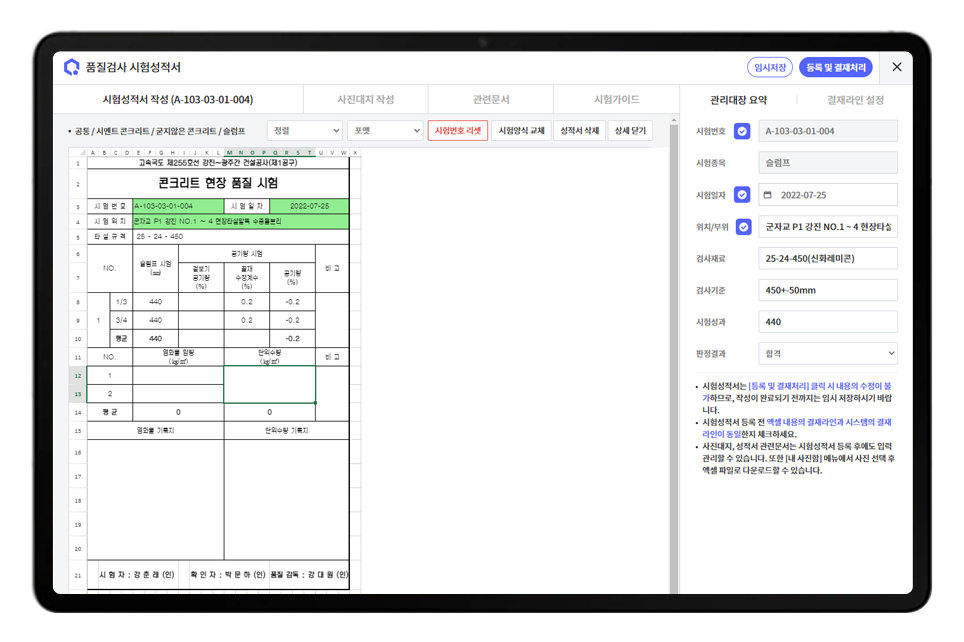Open the 정렬 dropdown
This screenshot has height=642, width=964.
305,131
